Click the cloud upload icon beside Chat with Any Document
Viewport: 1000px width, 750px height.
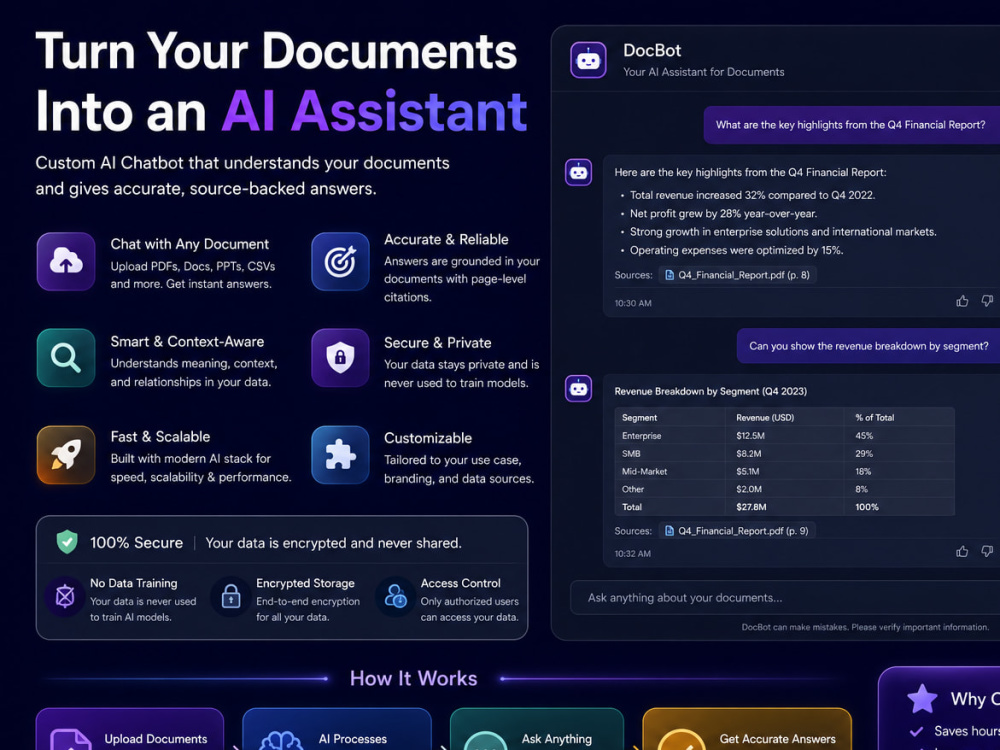(x=66, y=261)
